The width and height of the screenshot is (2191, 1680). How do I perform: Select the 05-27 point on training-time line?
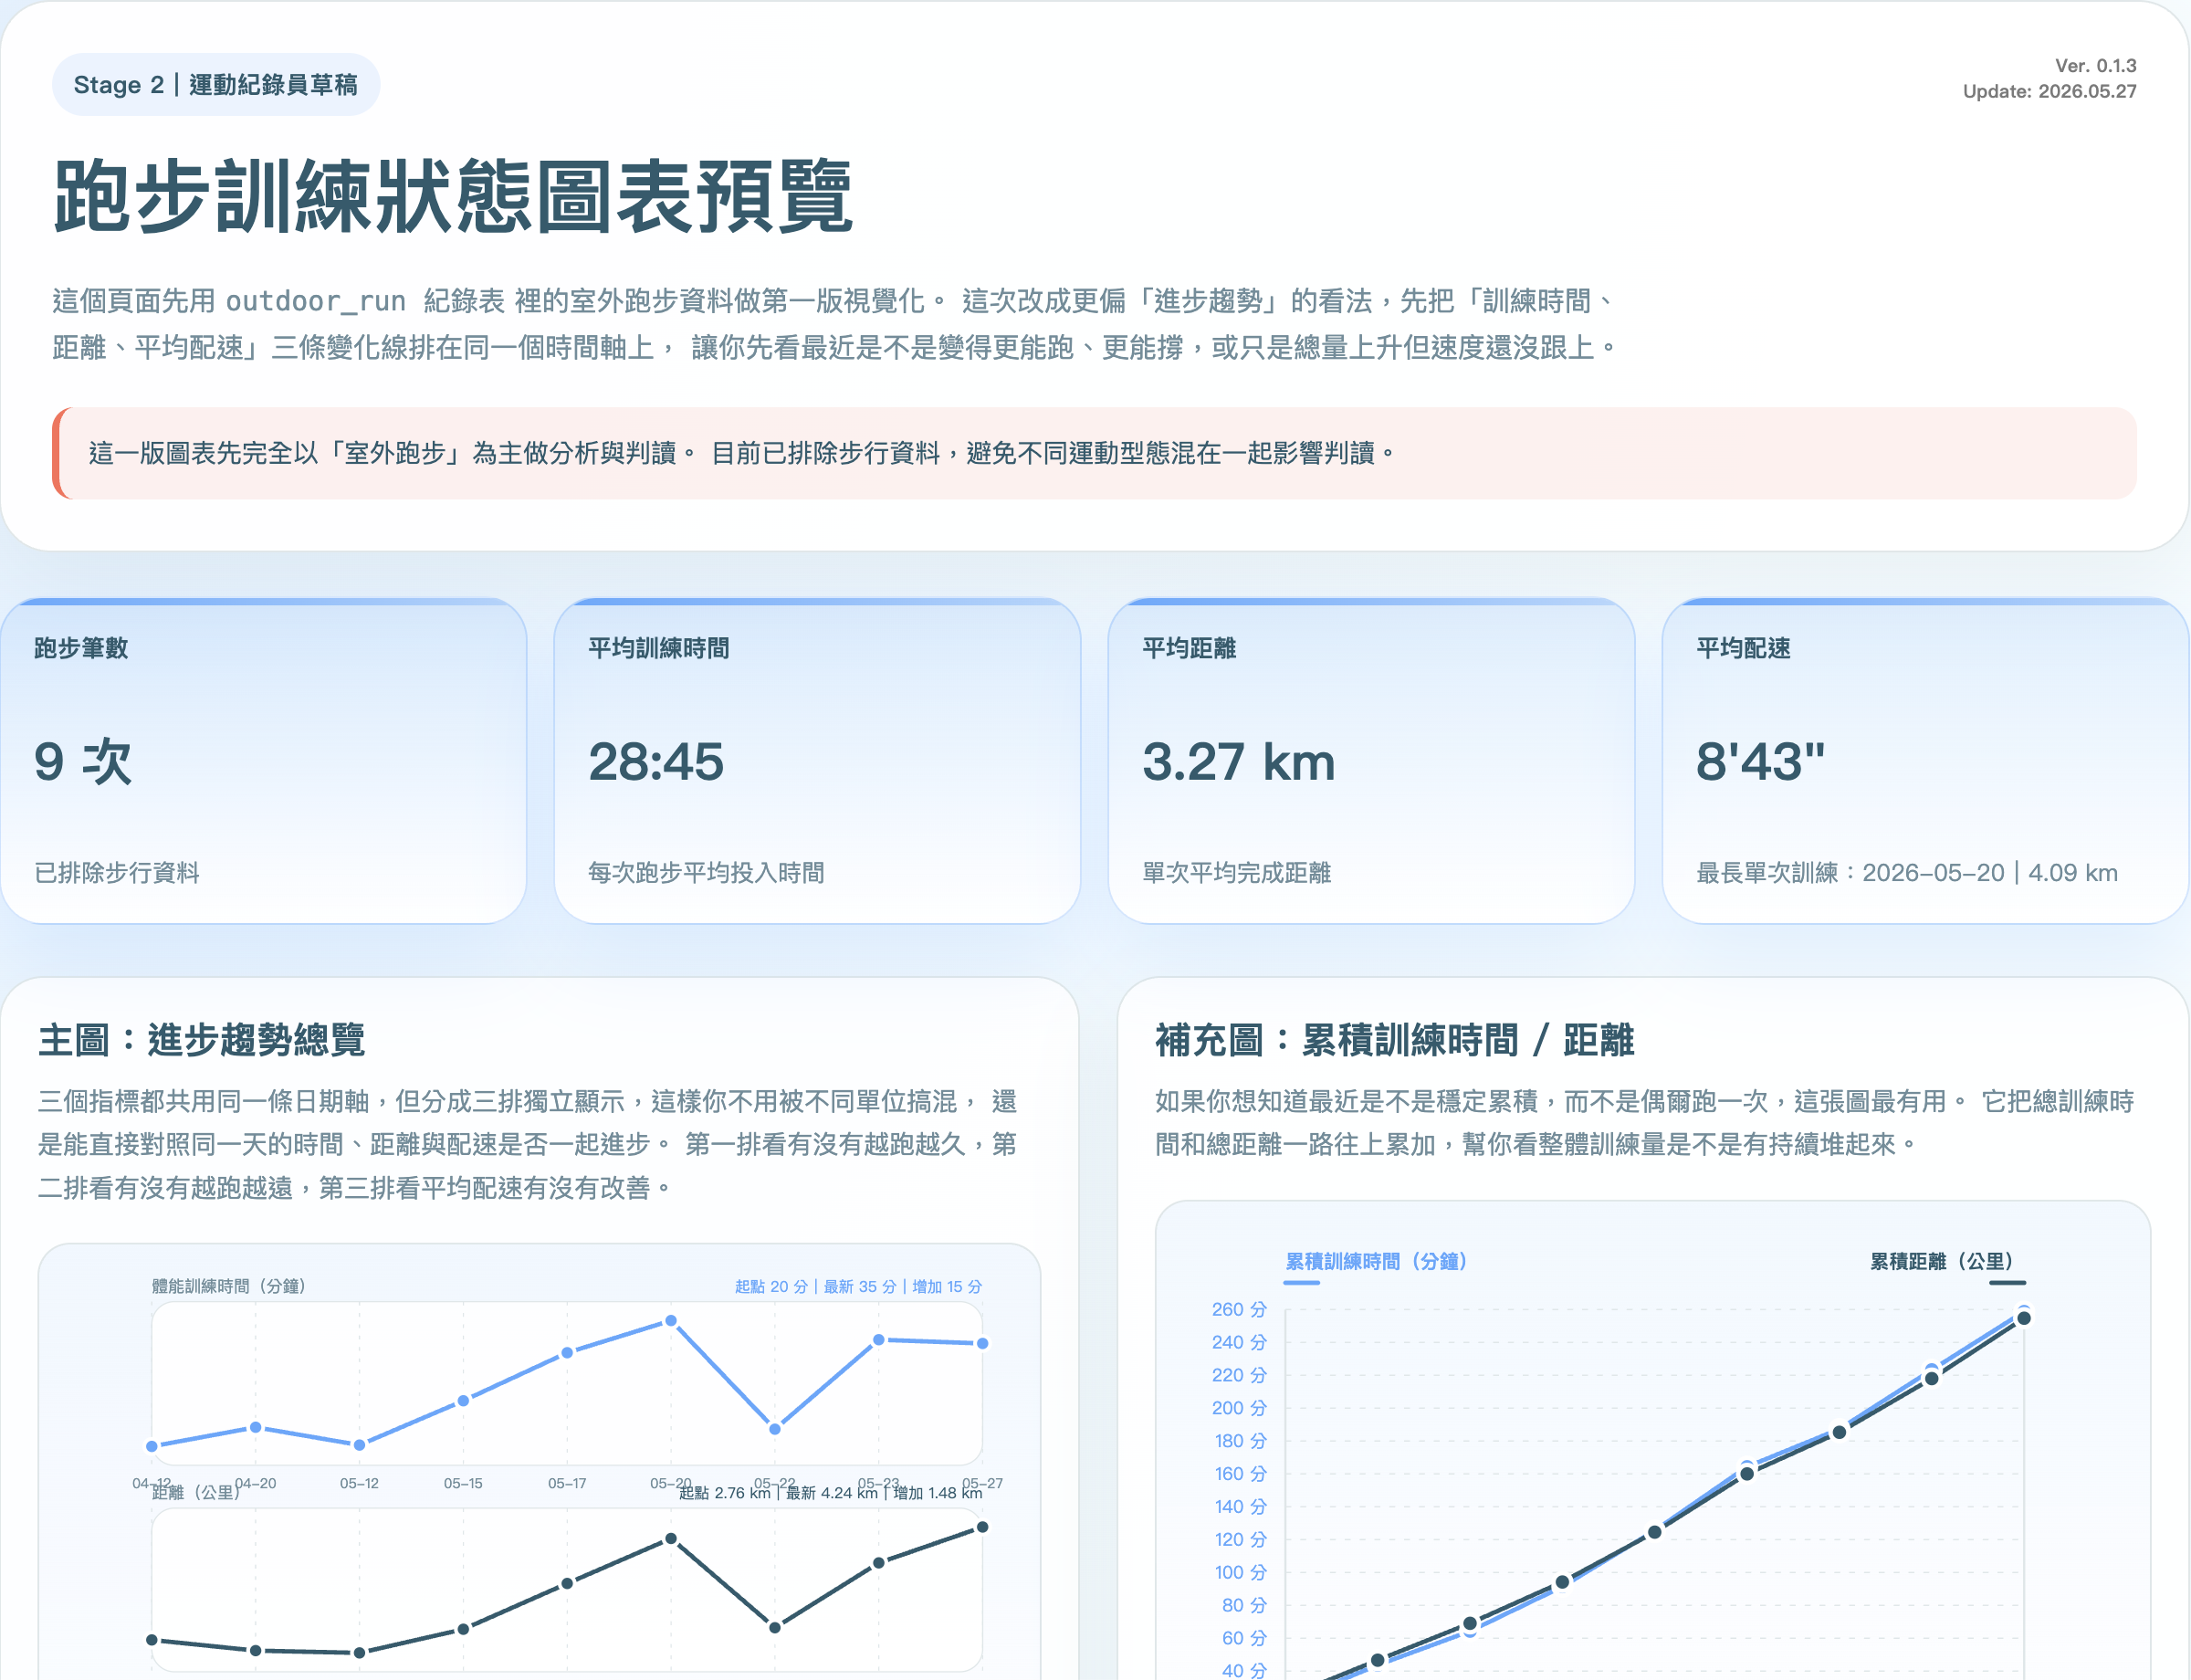[x=983, y=1344]
